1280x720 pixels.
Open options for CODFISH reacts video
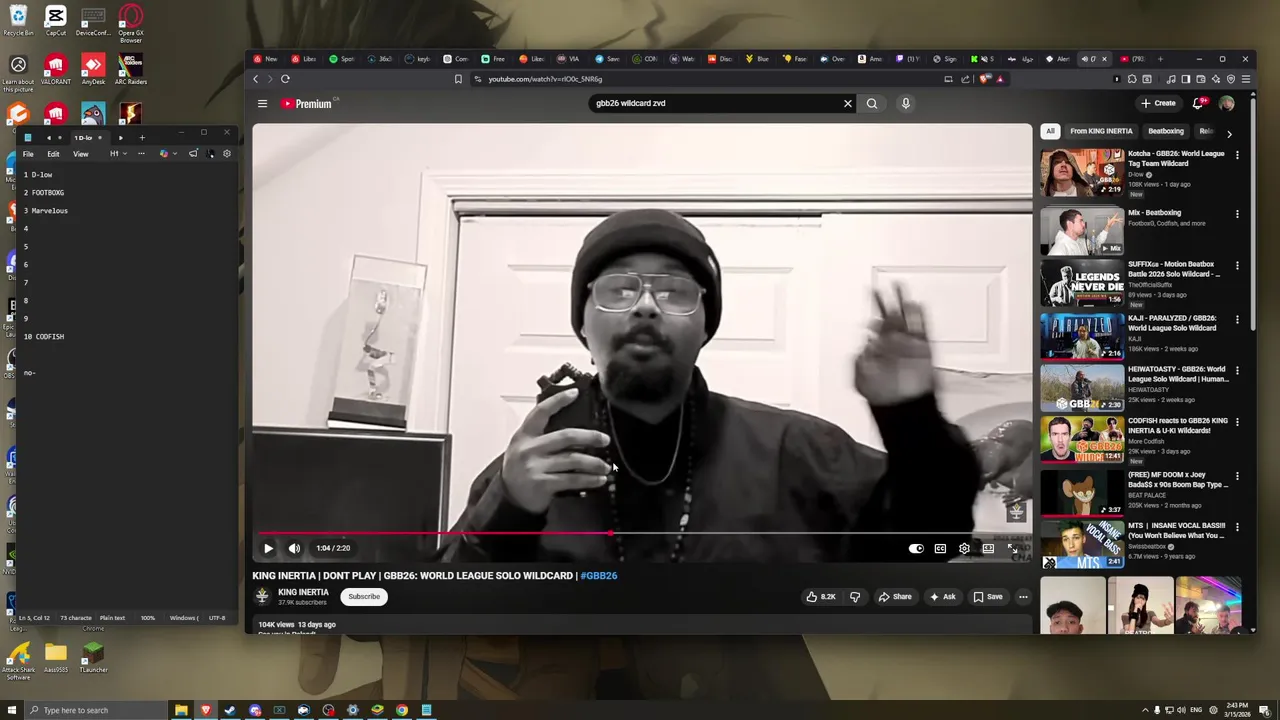[x=1237, y=422]
